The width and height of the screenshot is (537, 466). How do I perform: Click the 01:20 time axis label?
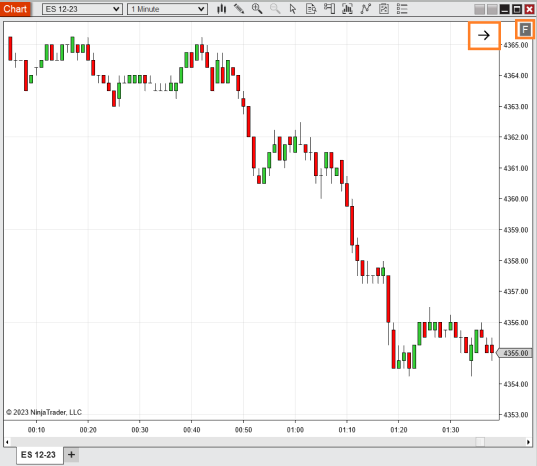(399, 430)
